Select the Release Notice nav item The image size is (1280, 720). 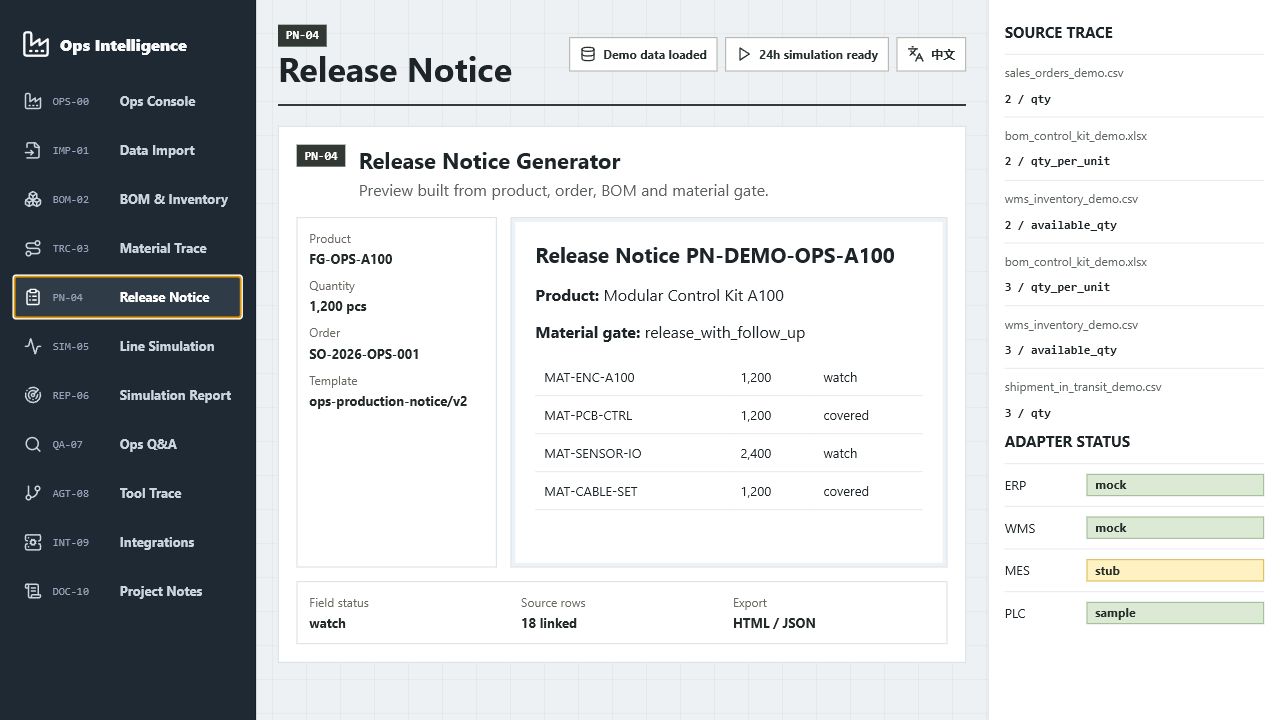128,297
